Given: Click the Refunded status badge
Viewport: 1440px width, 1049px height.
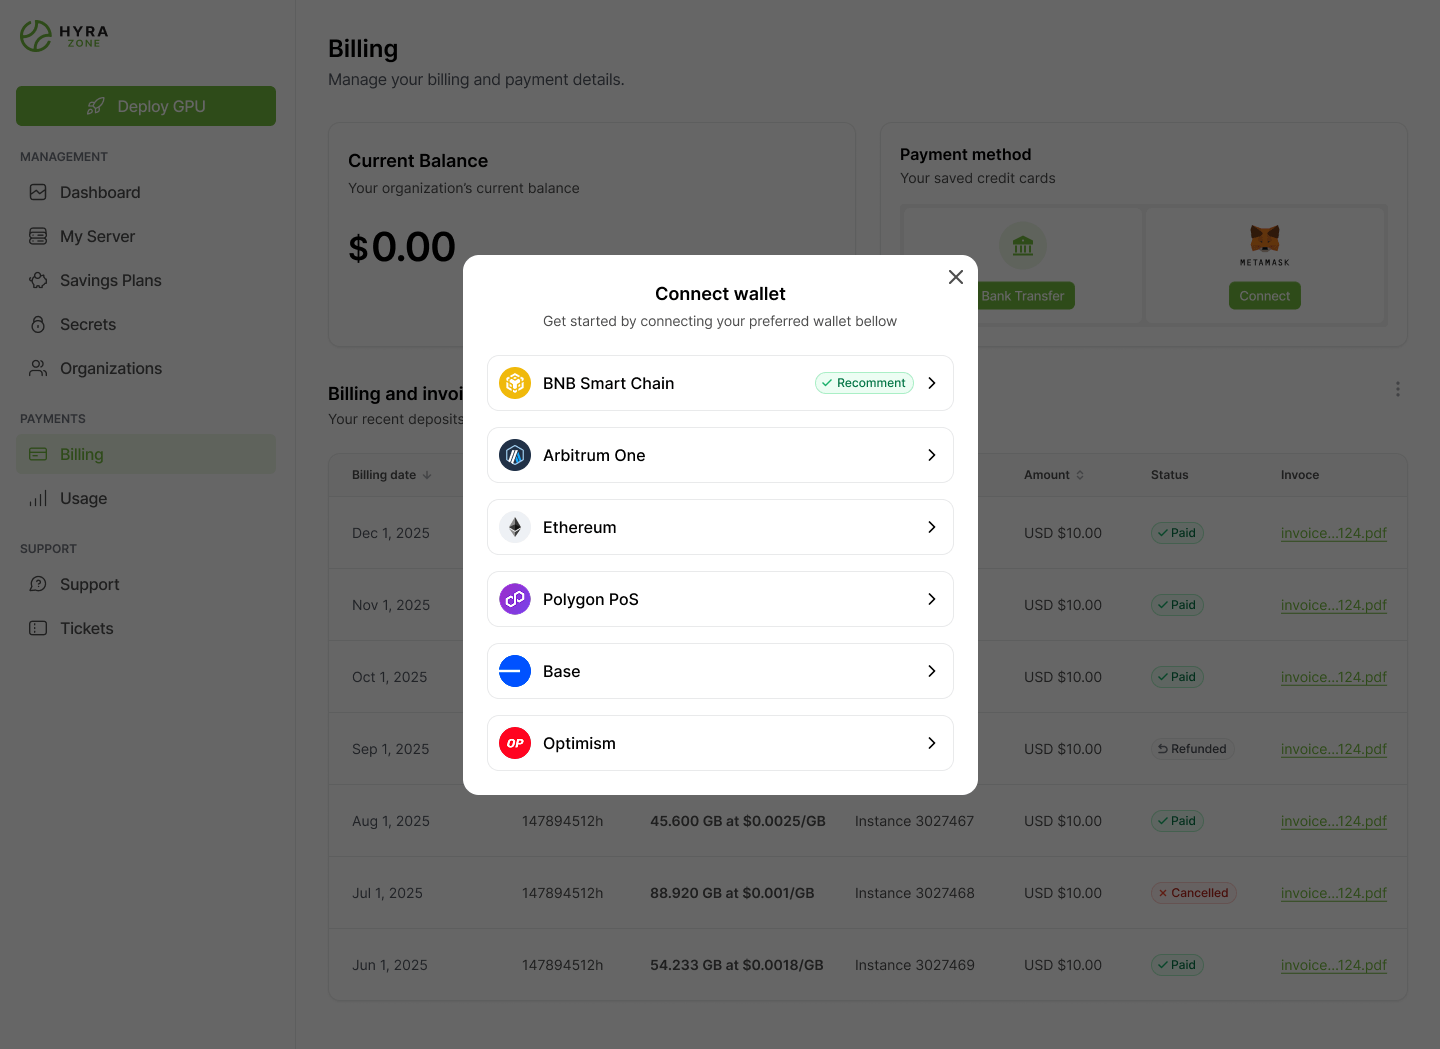Looking at the screenshot, I should coord(1192,748).
